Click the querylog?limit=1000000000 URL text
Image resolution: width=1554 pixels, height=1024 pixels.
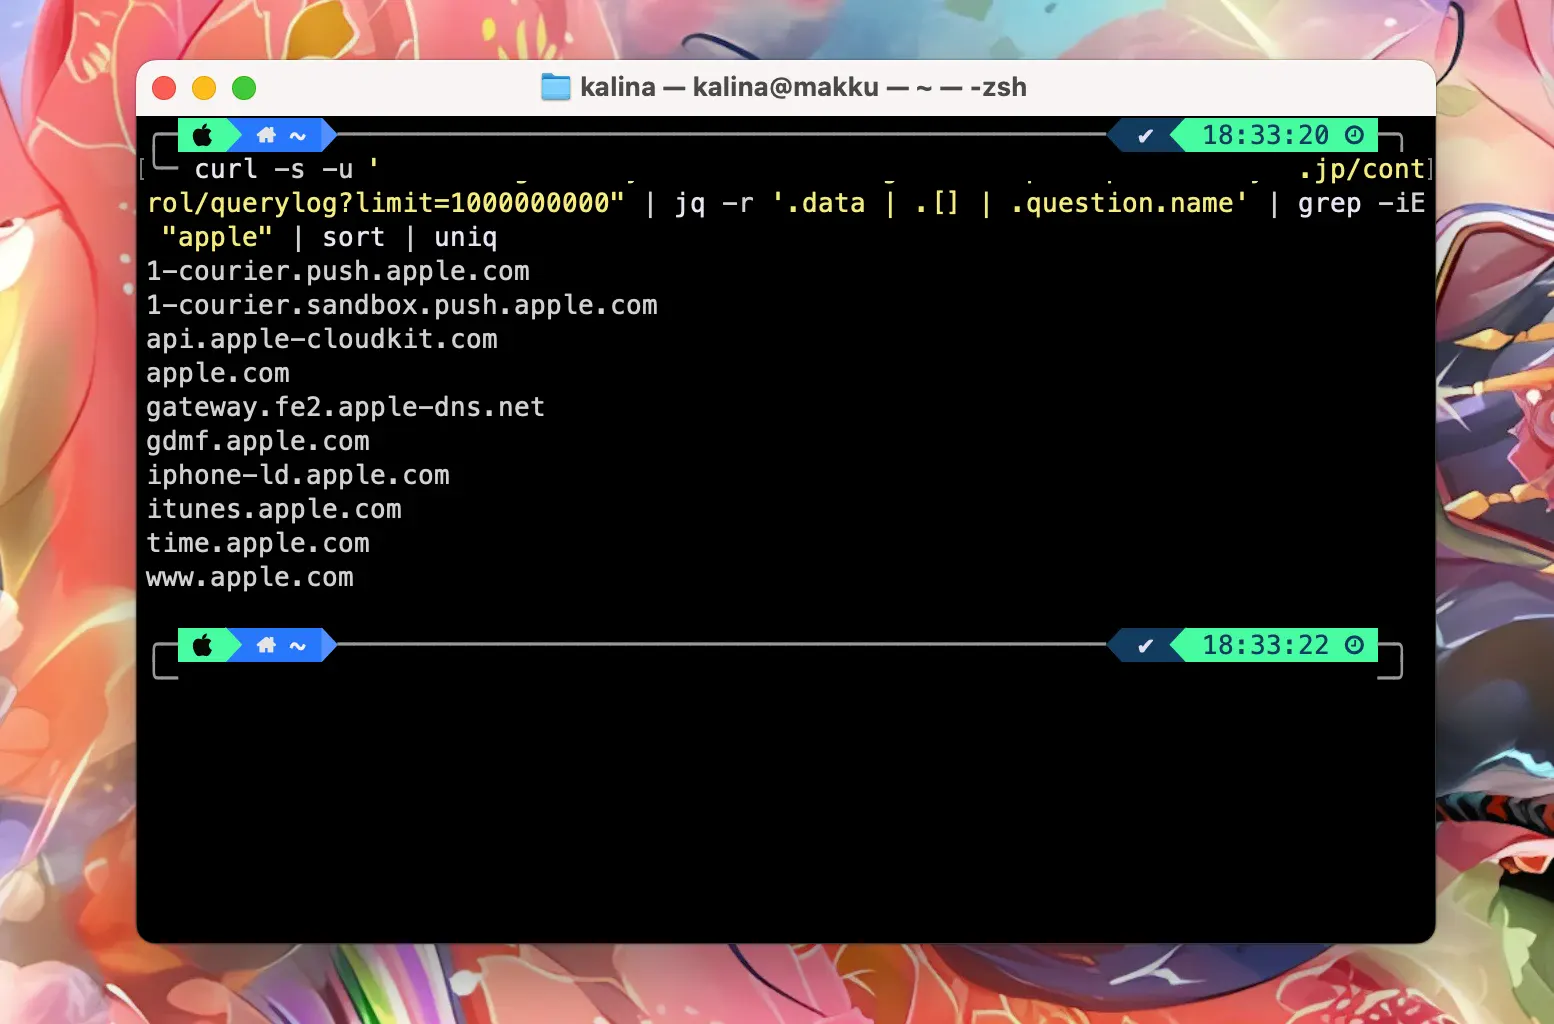coord(418,203)
